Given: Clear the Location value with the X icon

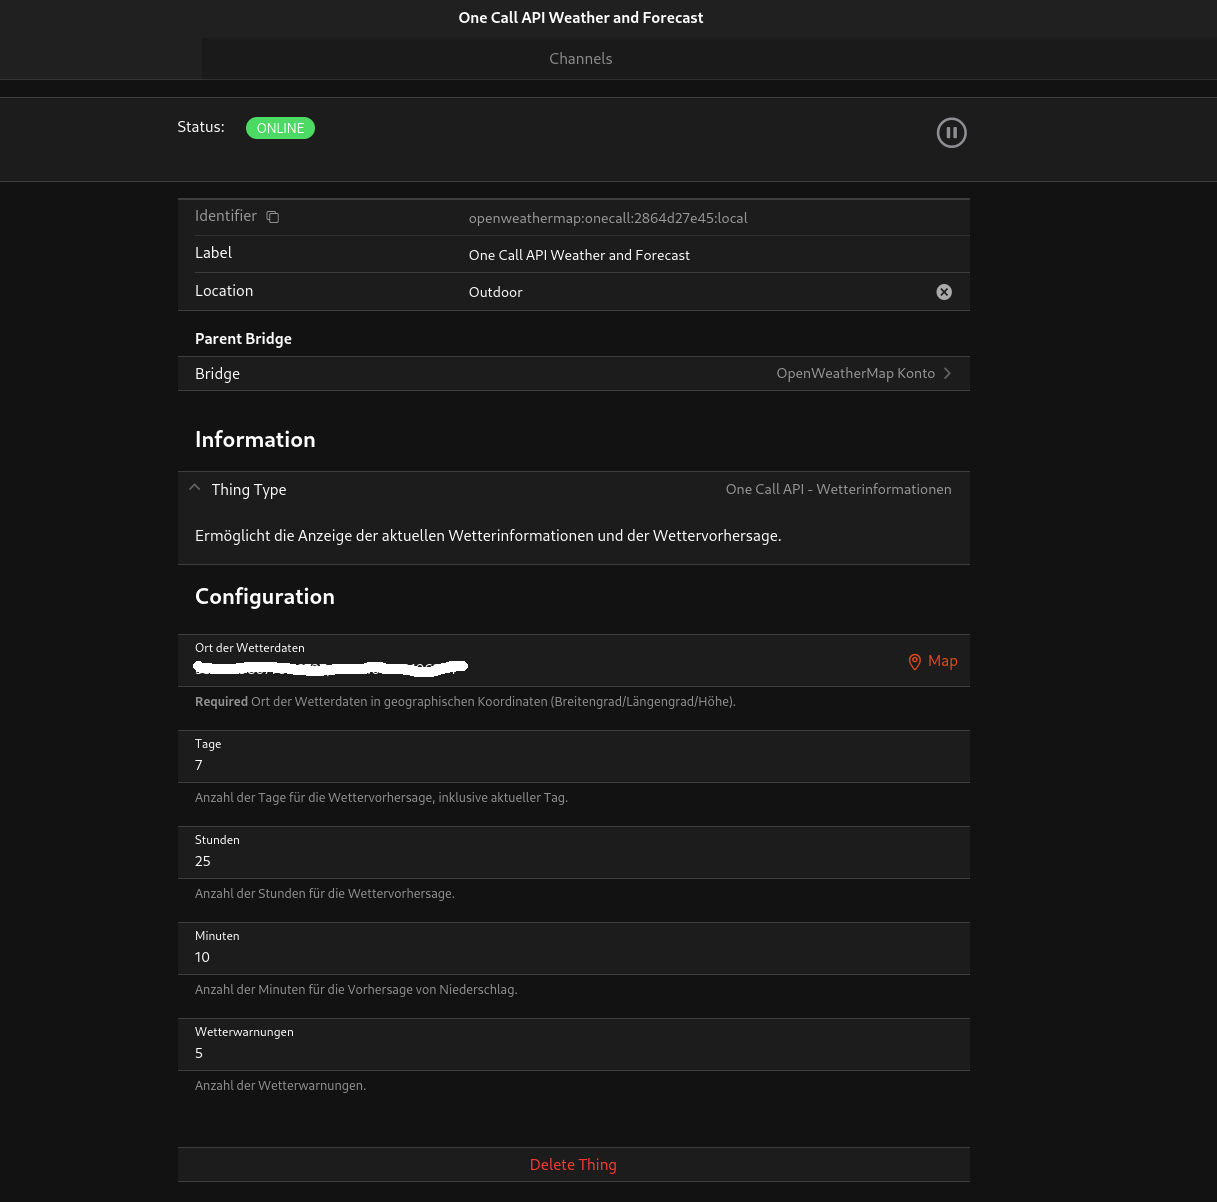Looking at the screenshot, I should click(943, 292).
